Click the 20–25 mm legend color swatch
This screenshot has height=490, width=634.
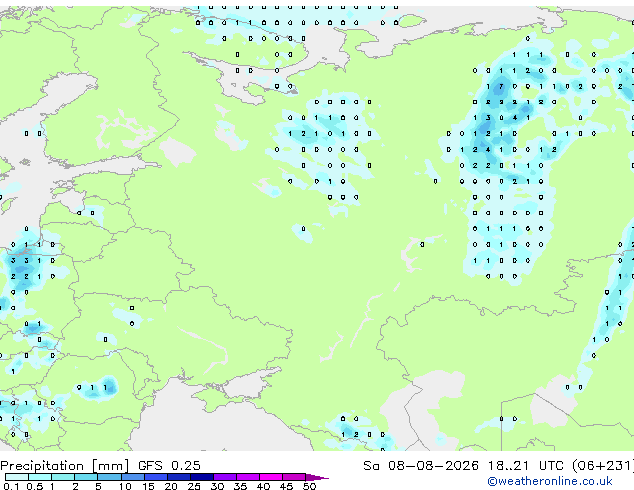click(x=178, y=477)
